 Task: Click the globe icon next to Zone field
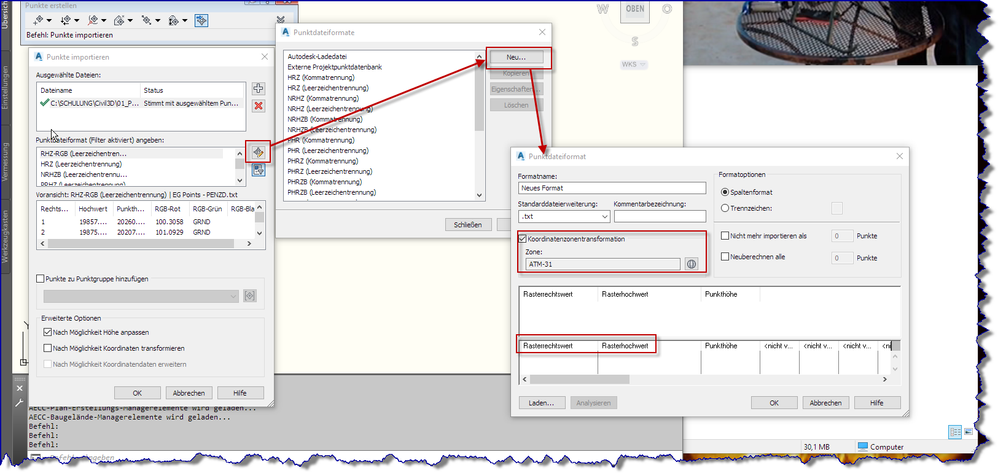tap(692, 264)
